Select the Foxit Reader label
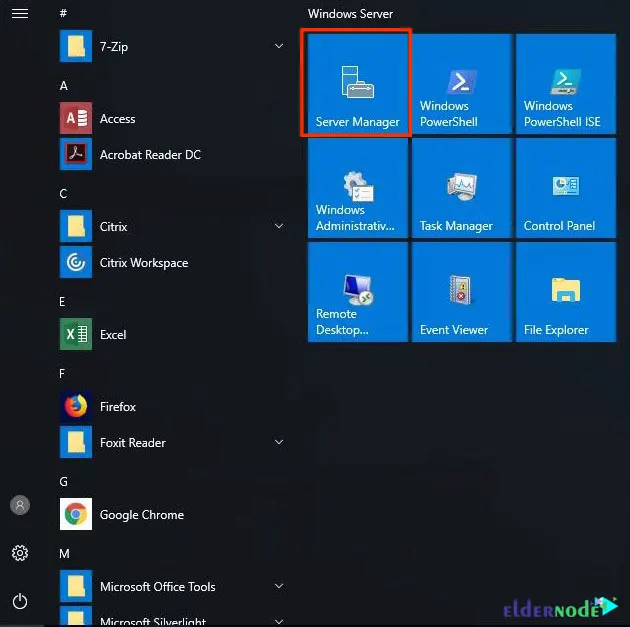 click(133, 443)
